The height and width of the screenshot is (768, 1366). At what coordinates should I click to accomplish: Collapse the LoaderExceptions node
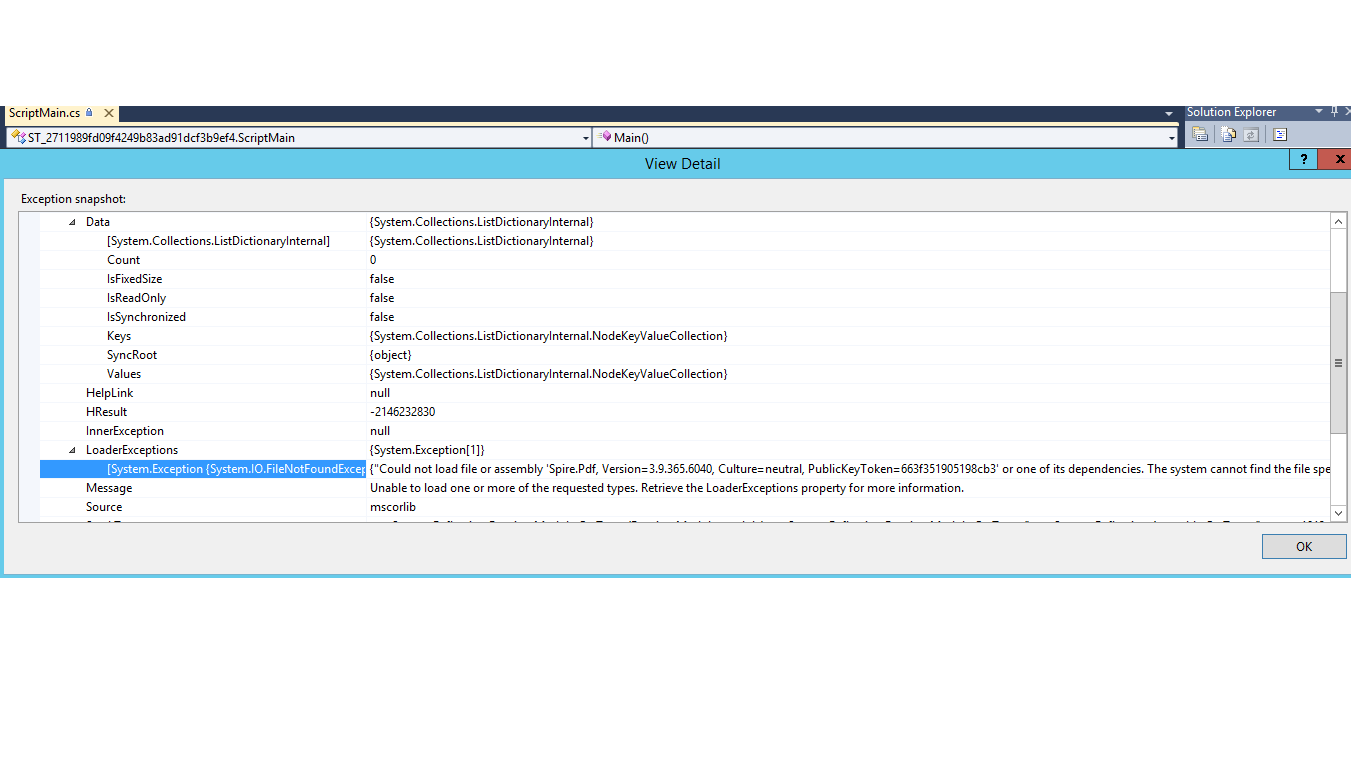72,450
